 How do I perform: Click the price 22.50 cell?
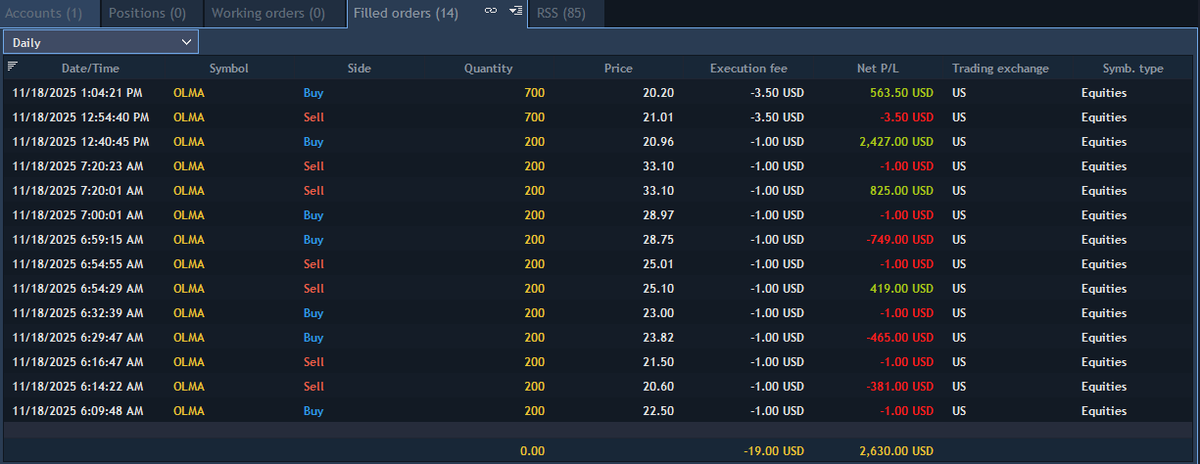(659, 411)
